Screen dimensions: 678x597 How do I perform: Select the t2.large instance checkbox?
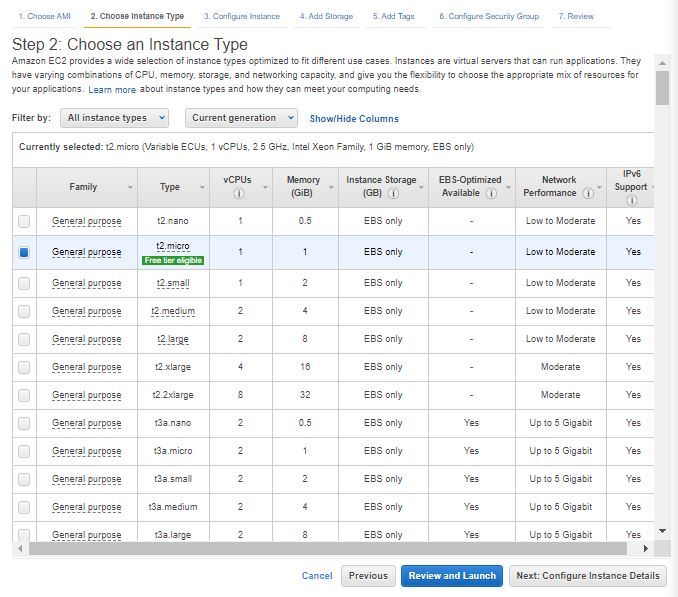pyautogui.click(x=24, y=339)
